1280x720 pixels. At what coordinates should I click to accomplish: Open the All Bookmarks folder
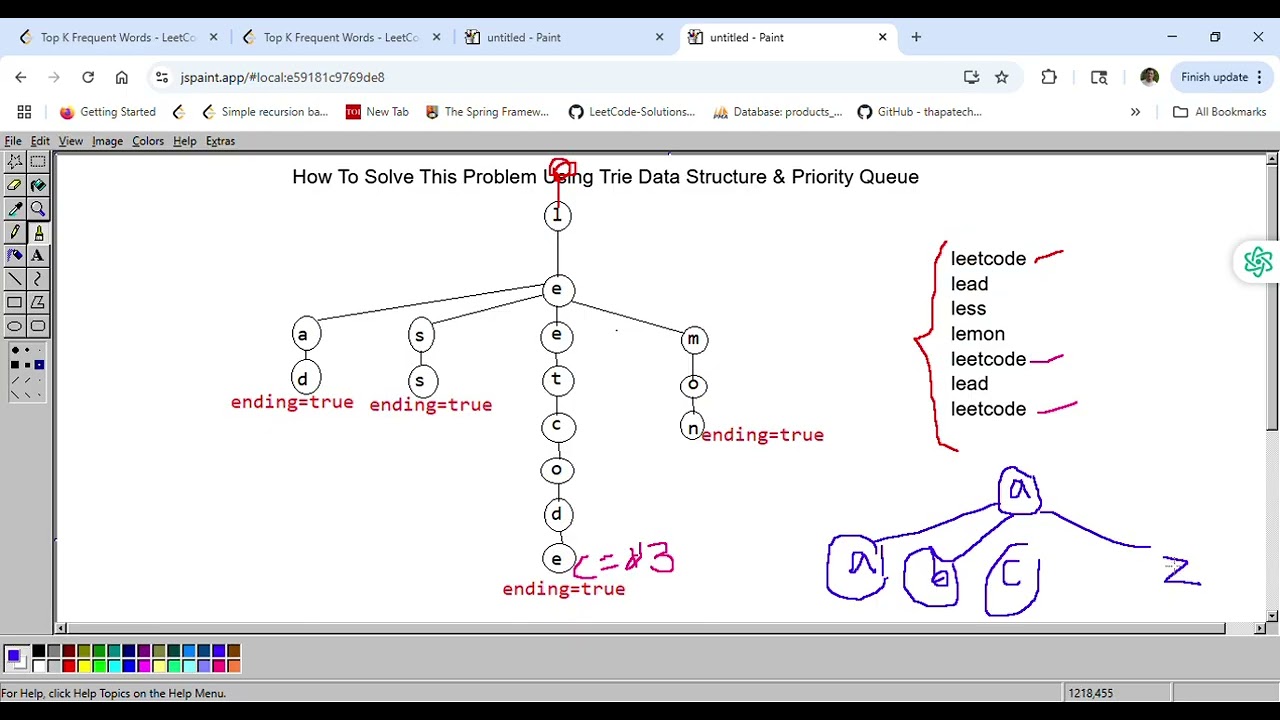pos(1219,112)
